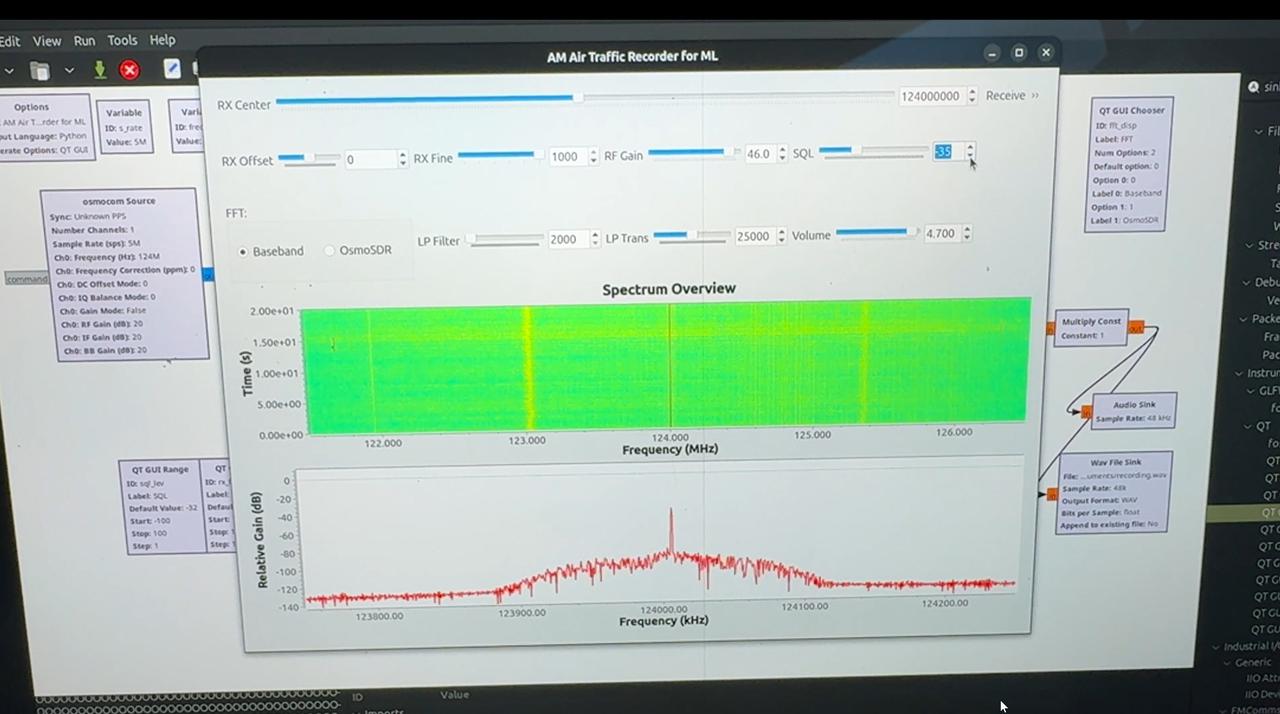The width and height of the screenshot is (1280, 714).
Task: Click the LP Trans slider
Action: pos(692,235)
